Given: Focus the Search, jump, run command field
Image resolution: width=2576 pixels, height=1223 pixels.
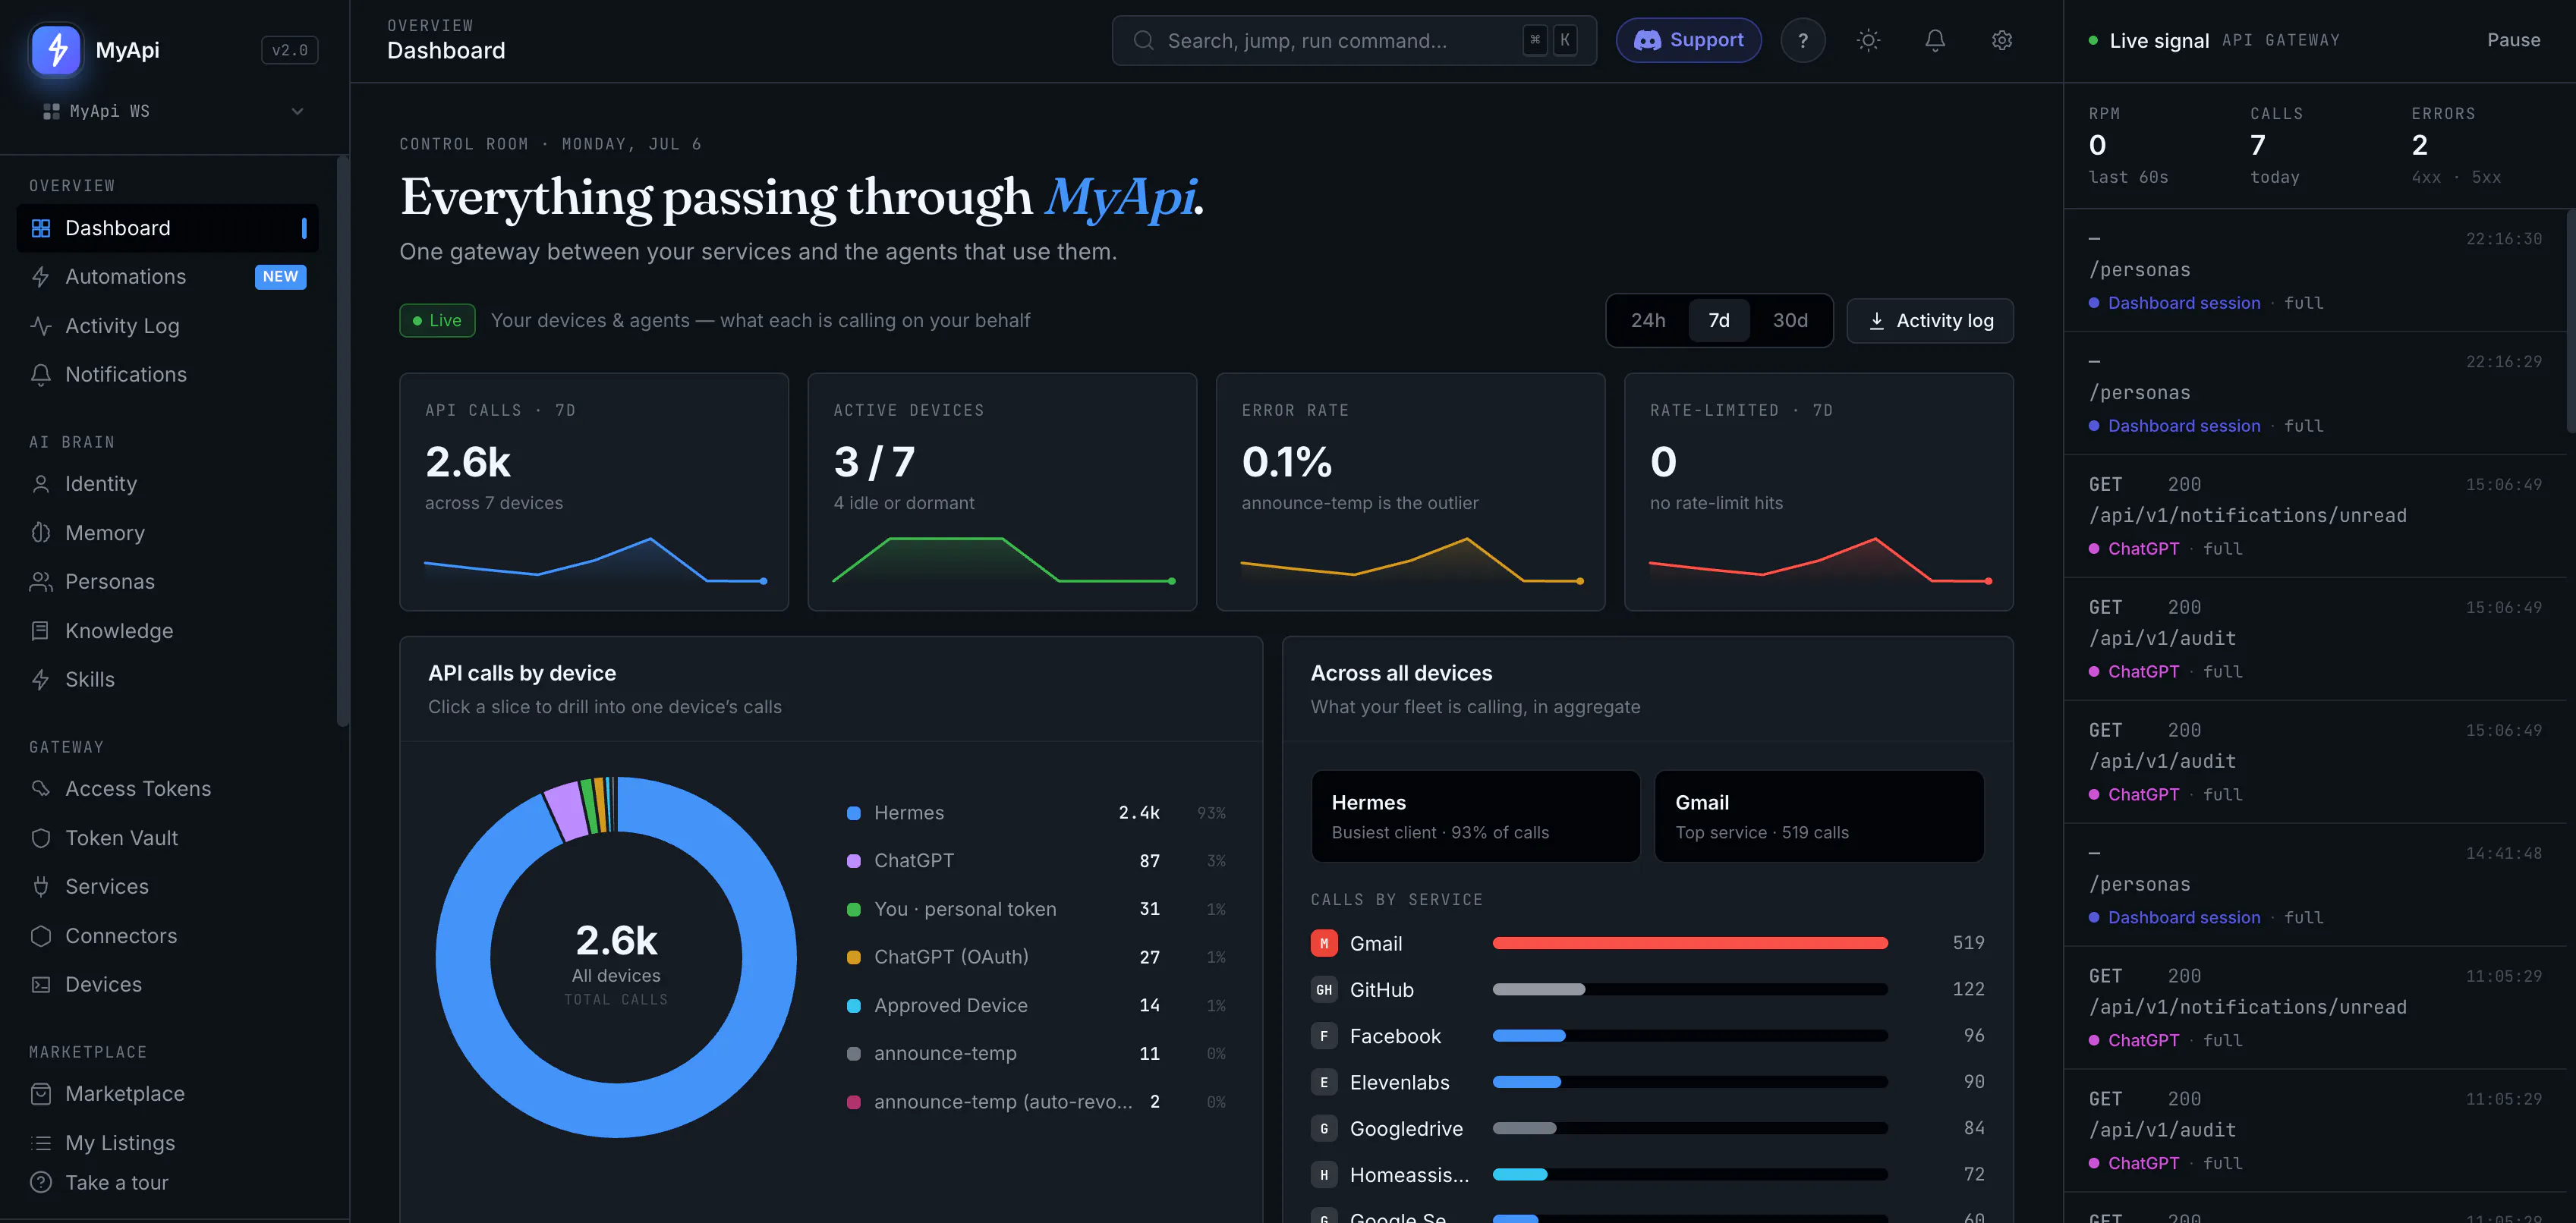Looking at the screenshot, I should tap(1354, 41).
